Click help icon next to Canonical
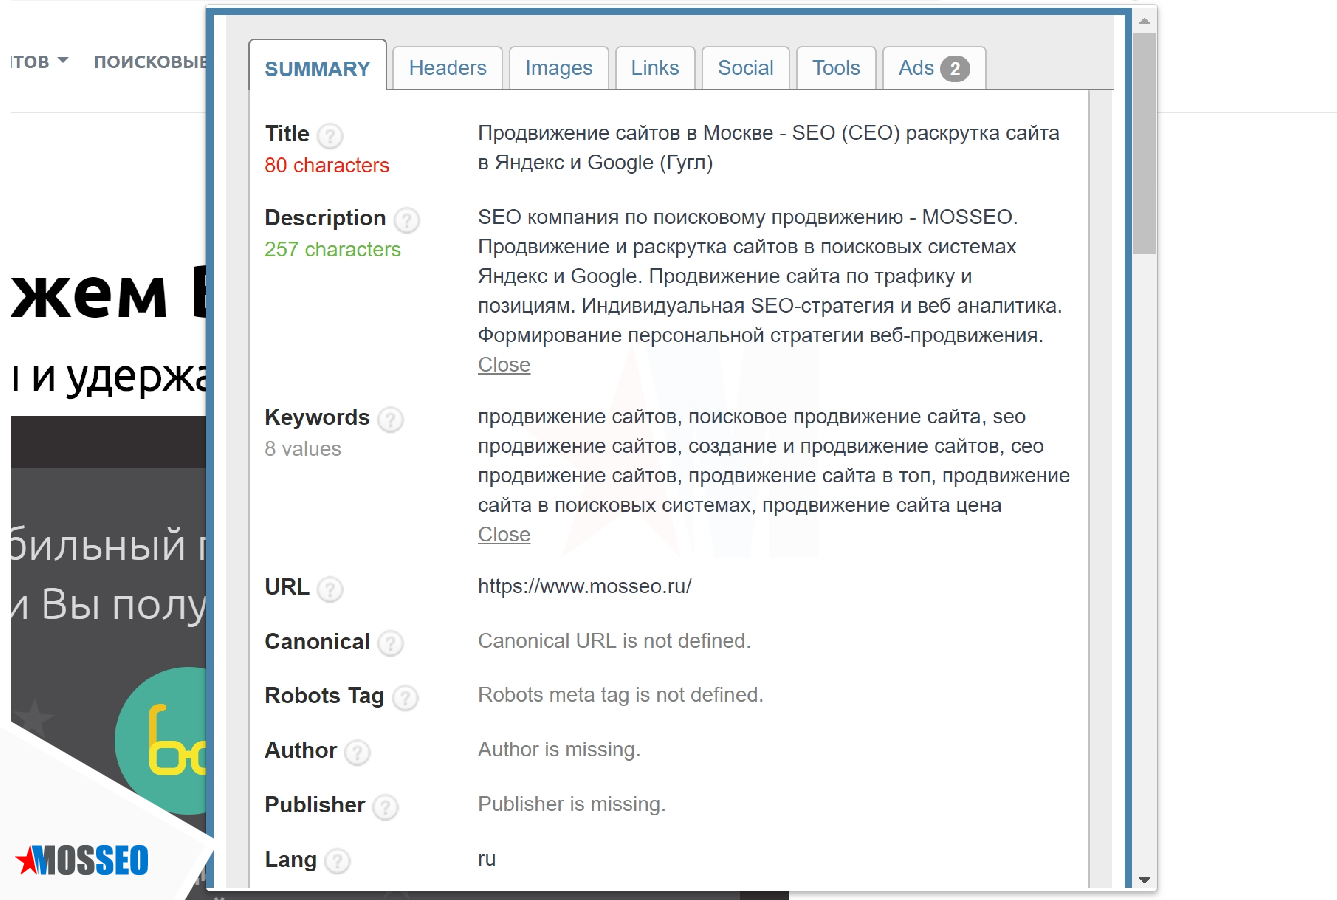Image resolution: width=1337 pixels, height=900 pixels. tap(390, 643)
